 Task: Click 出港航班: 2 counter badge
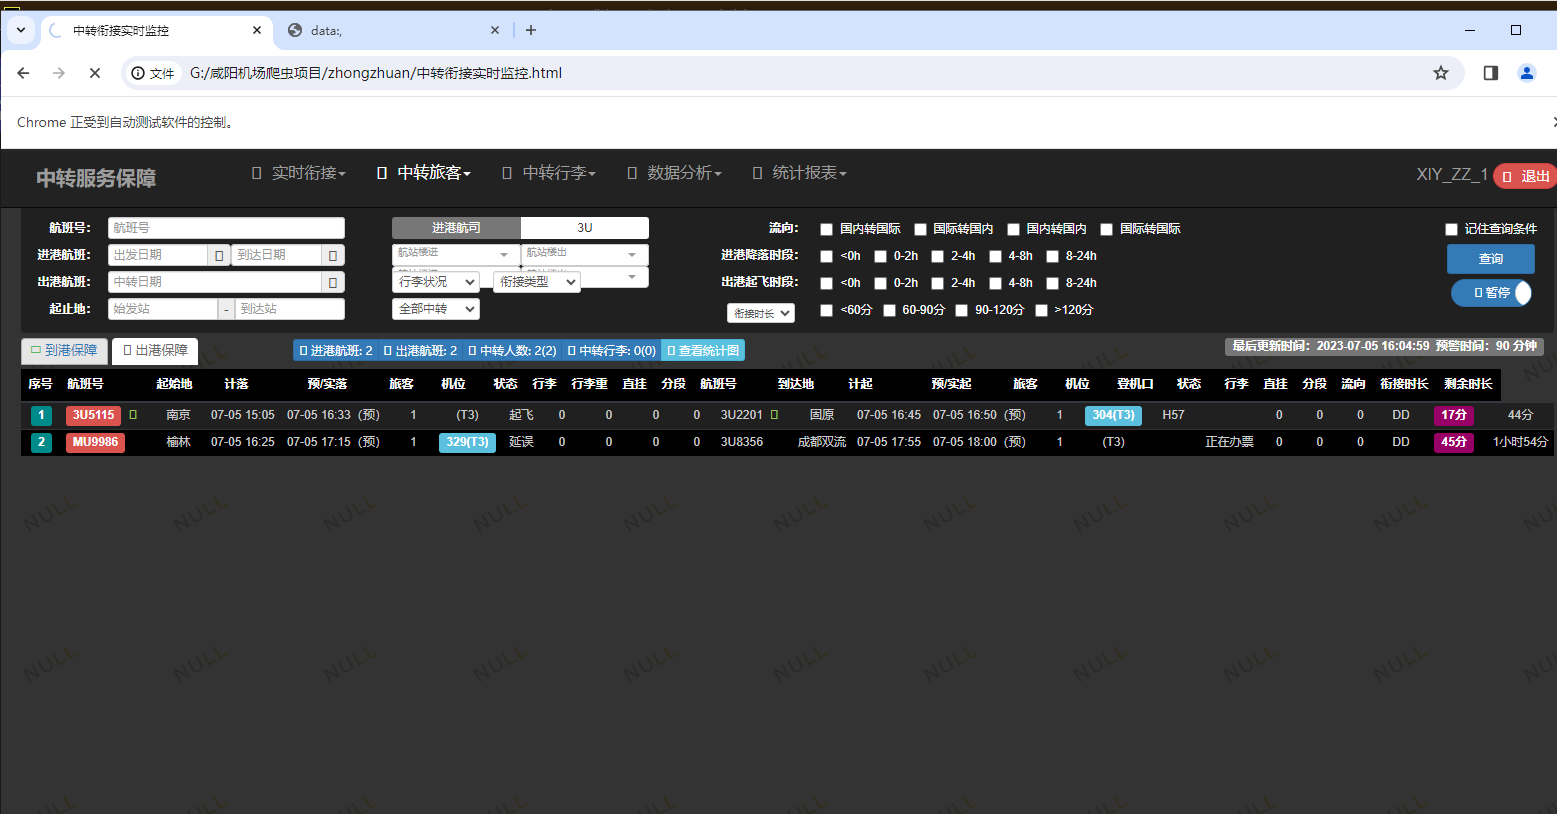click(x=420, y=350)
